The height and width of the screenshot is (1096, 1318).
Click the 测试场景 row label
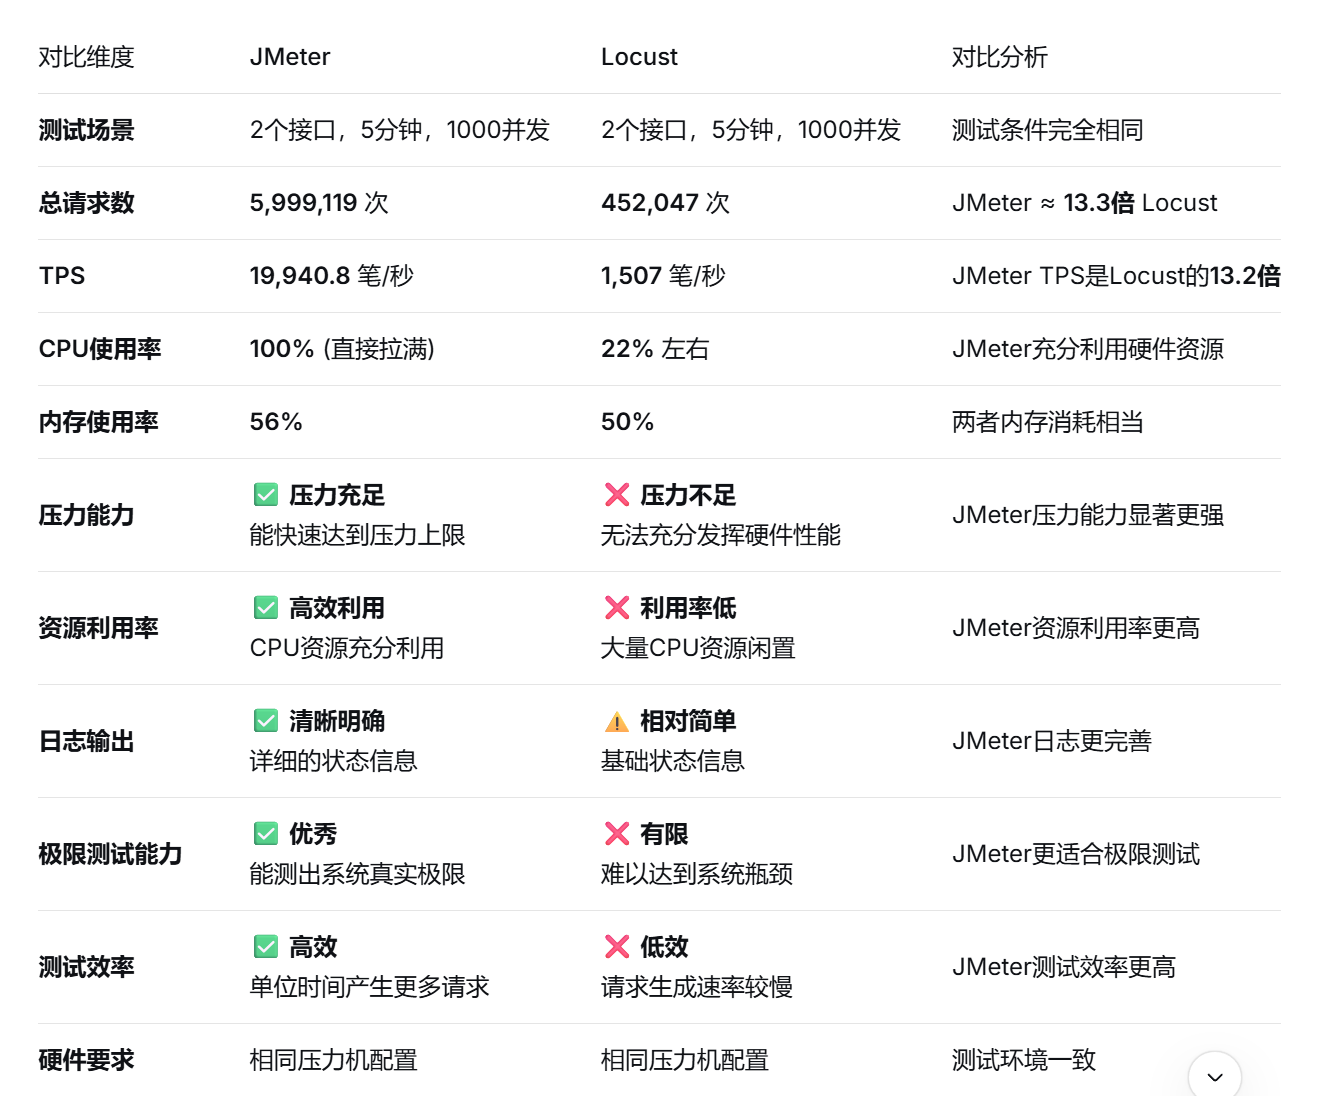(x=87, y=130)
